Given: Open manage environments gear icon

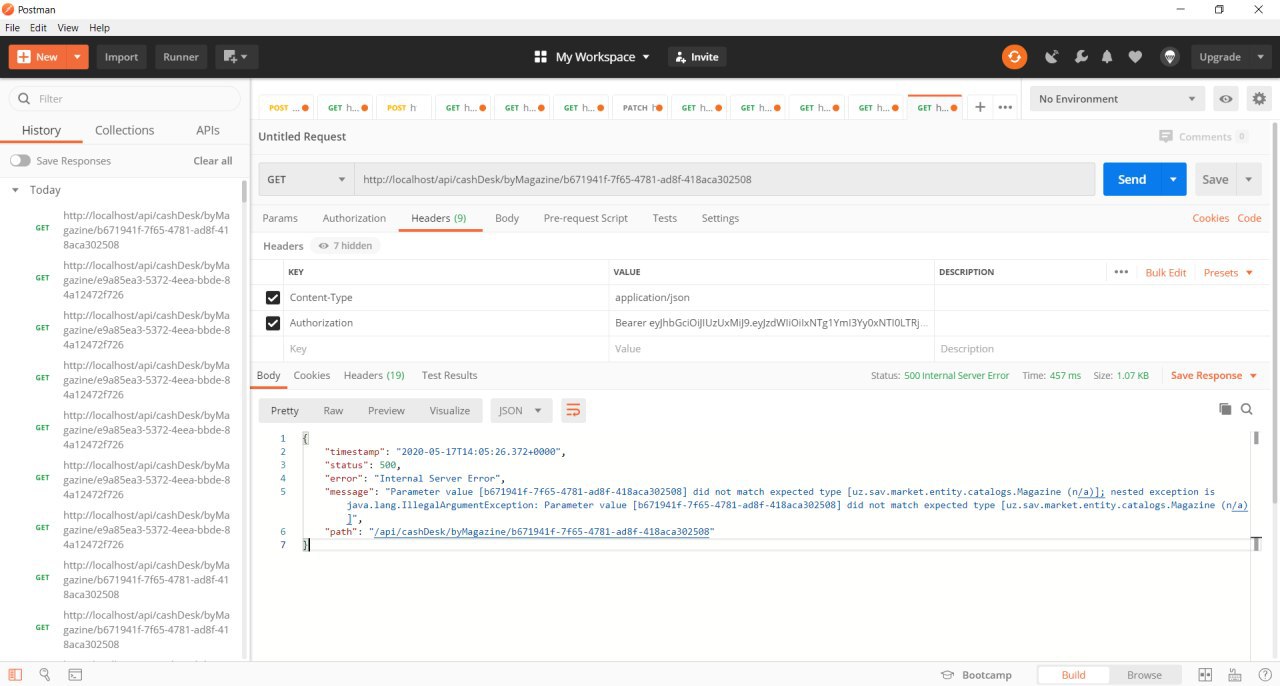Looking at the screenshot, I should (1259, 99).
